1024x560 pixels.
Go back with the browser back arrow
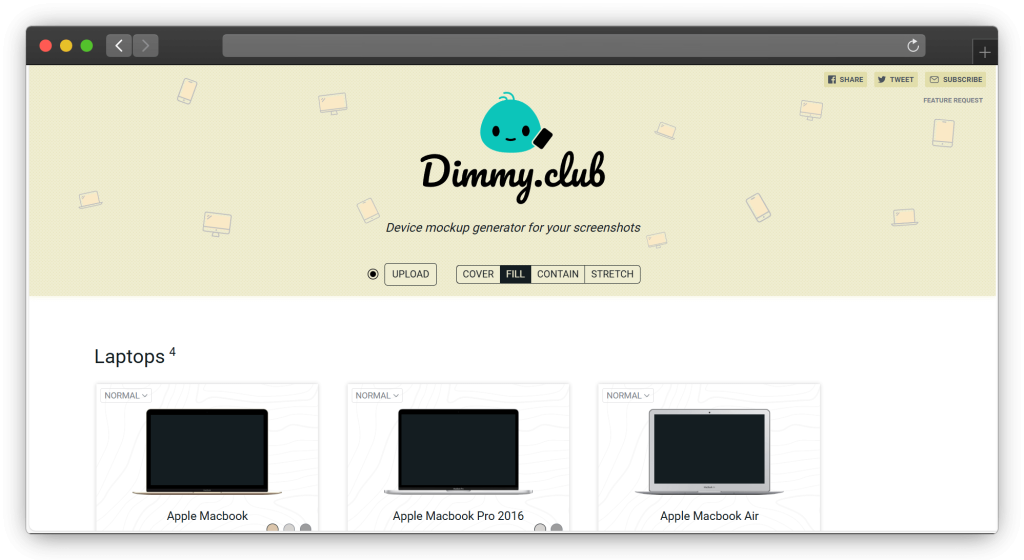click(119, 46)
